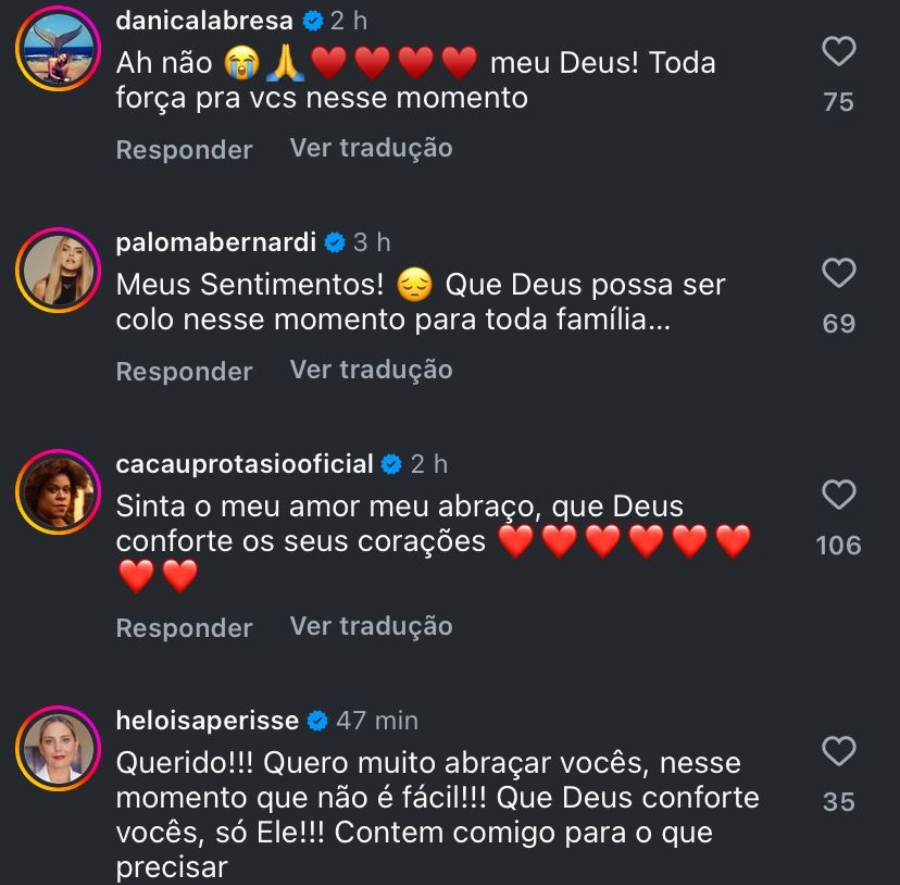Reply to palomabernardi's comment
Viewport: 900px width, 885px height.
pos(184,371)
